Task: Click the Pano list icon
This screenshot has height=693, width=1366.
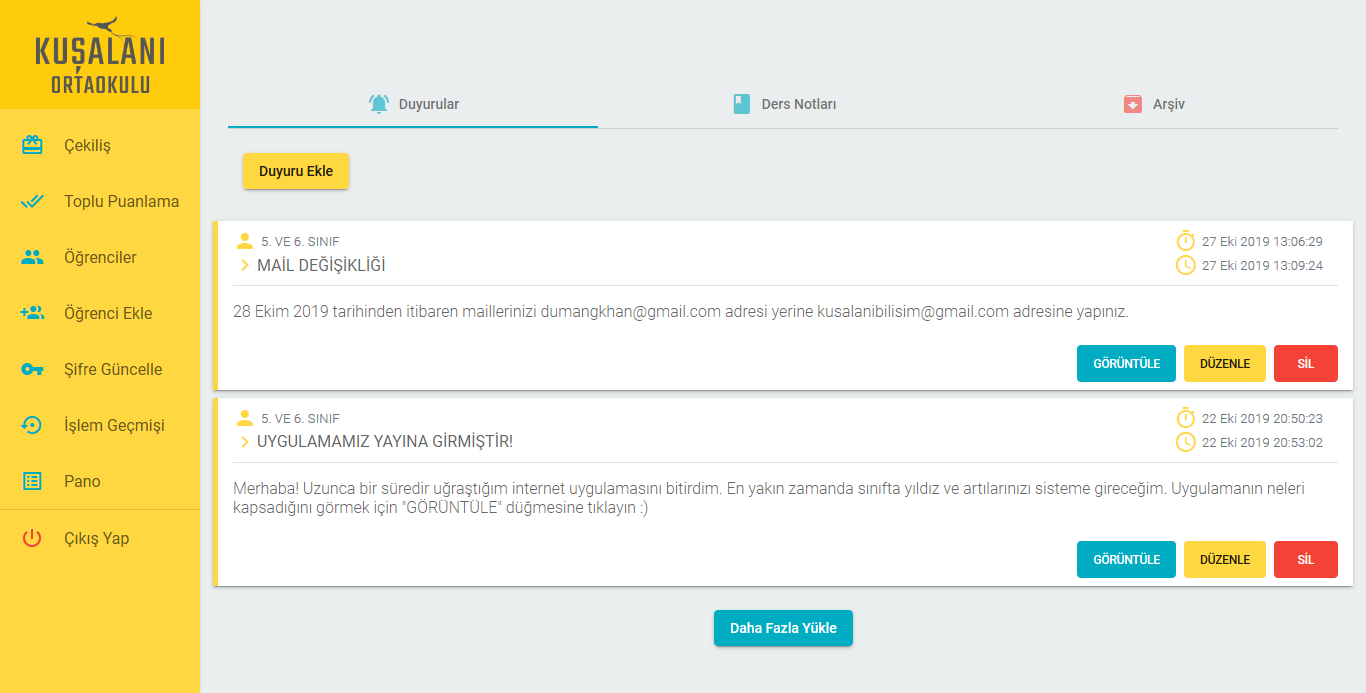Action: [x=32, y=482]
